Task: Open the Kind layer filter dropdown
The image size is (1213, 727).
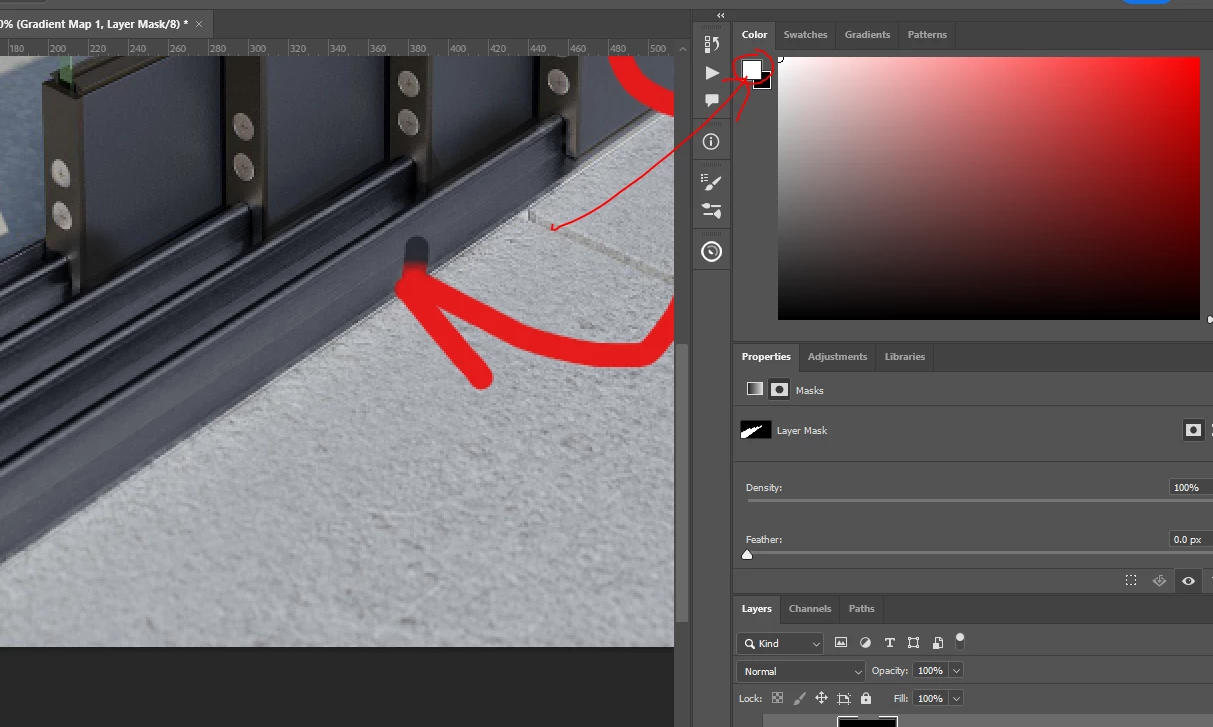Action: coord(780,643)
